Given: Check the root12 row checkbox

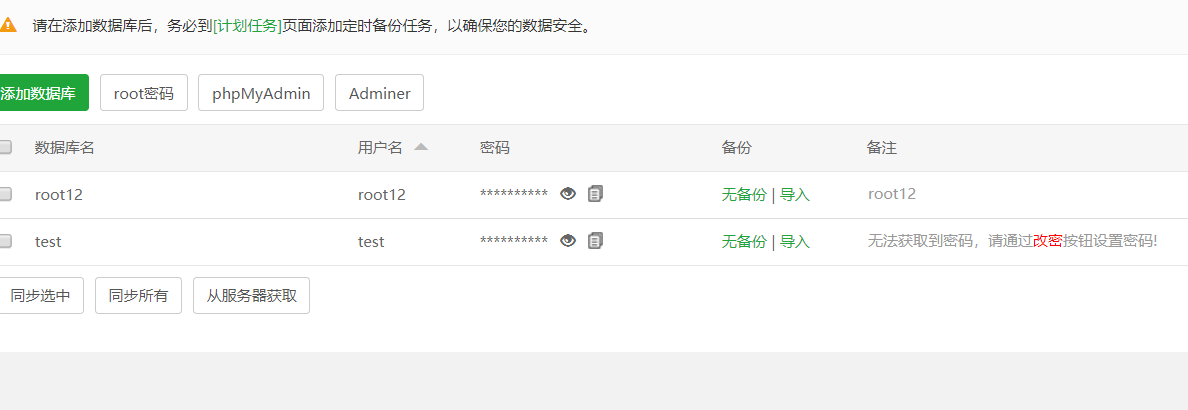Looking at the screenshot, I should click(x=5, y=194).
